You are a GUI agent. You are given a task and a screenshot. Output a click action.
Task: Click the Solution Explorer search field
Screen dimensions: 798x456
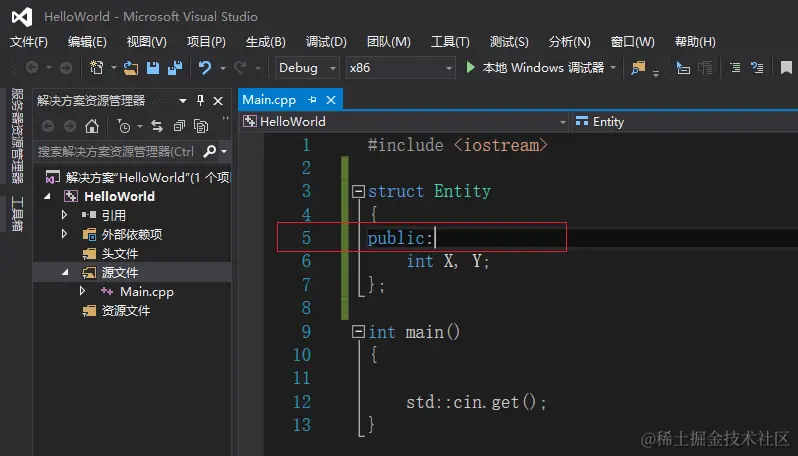117,152
